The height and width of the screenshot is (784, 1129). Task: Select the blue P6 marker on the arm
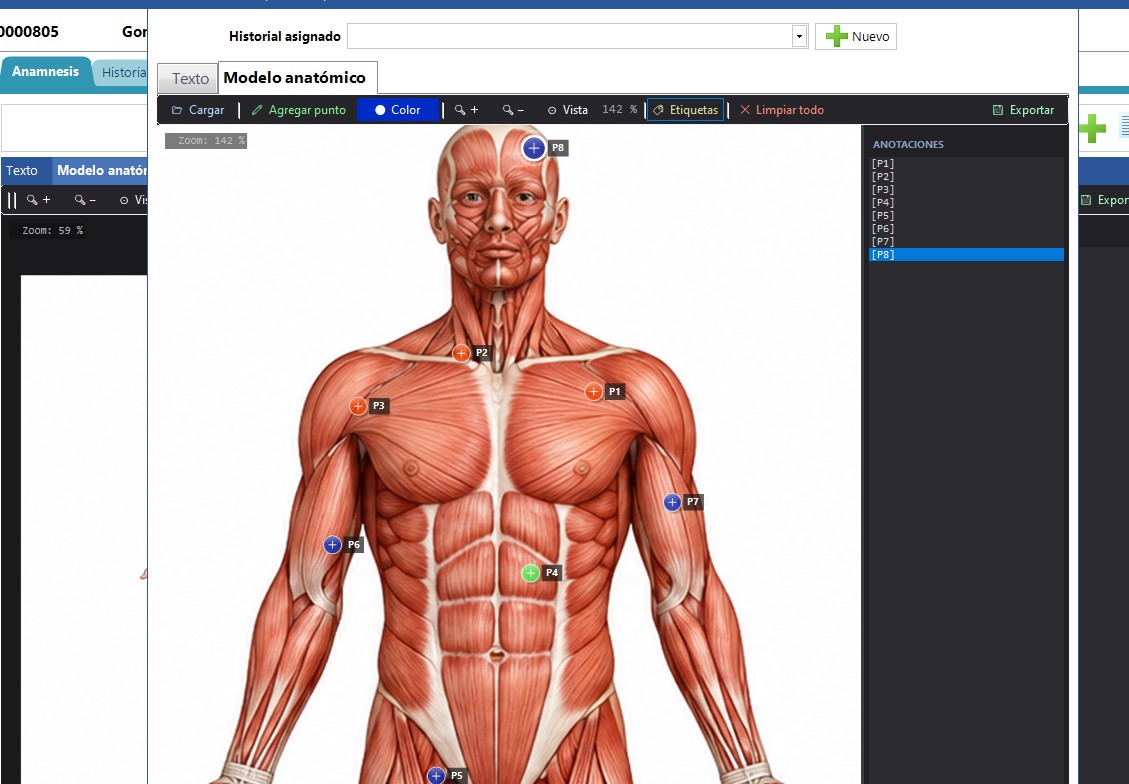332,545
